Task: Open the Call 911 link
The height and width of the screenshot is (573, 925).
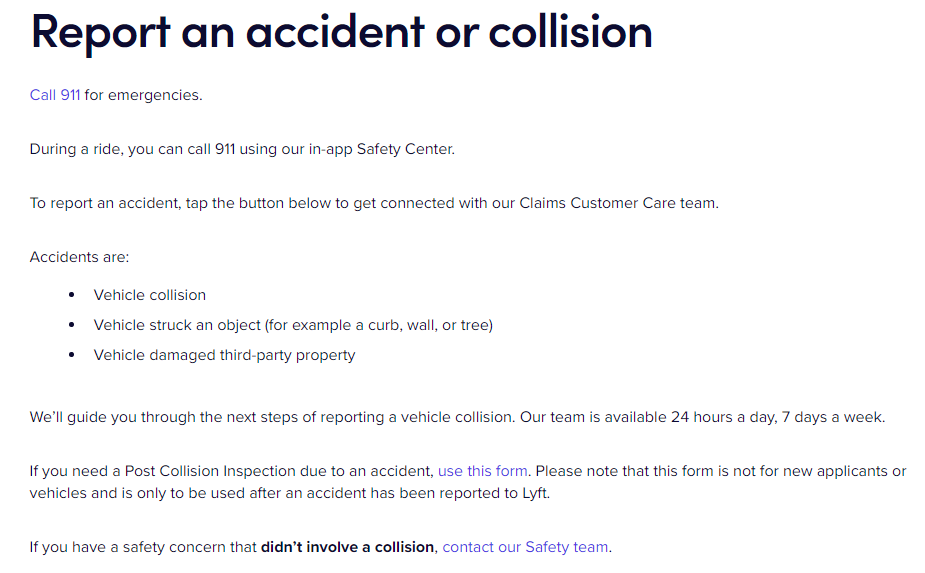Action: pyautogui.click(x=55, y=95)
